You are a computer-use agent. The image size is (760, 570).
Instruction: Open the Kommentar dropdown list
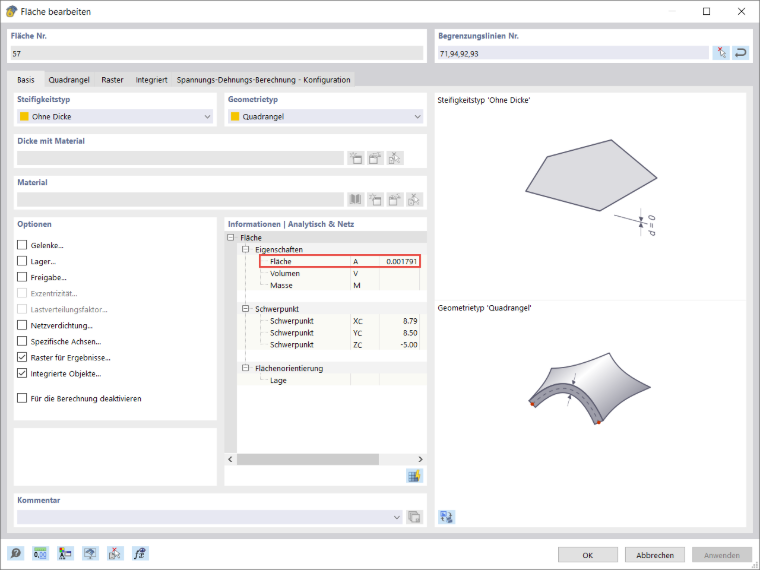pos(397,517)
